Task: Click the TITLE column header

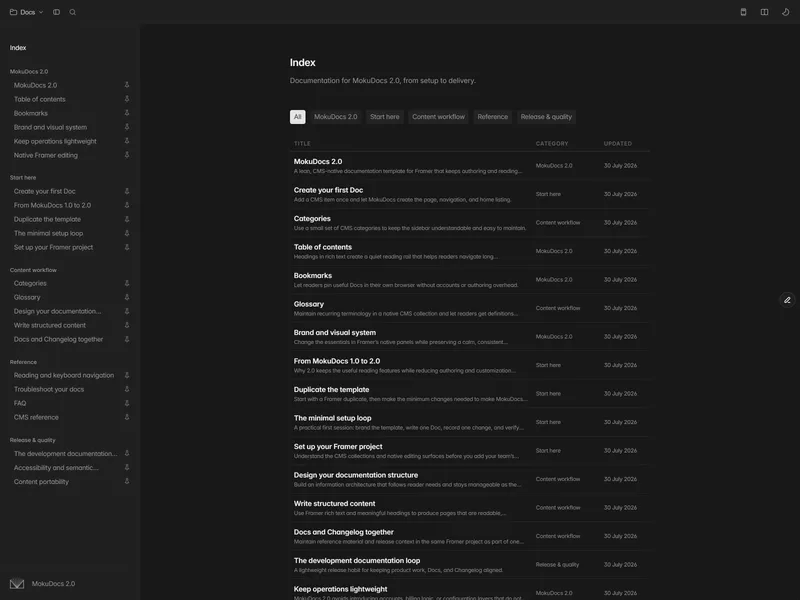Action: pyautogui.click(x=302, y=144)
